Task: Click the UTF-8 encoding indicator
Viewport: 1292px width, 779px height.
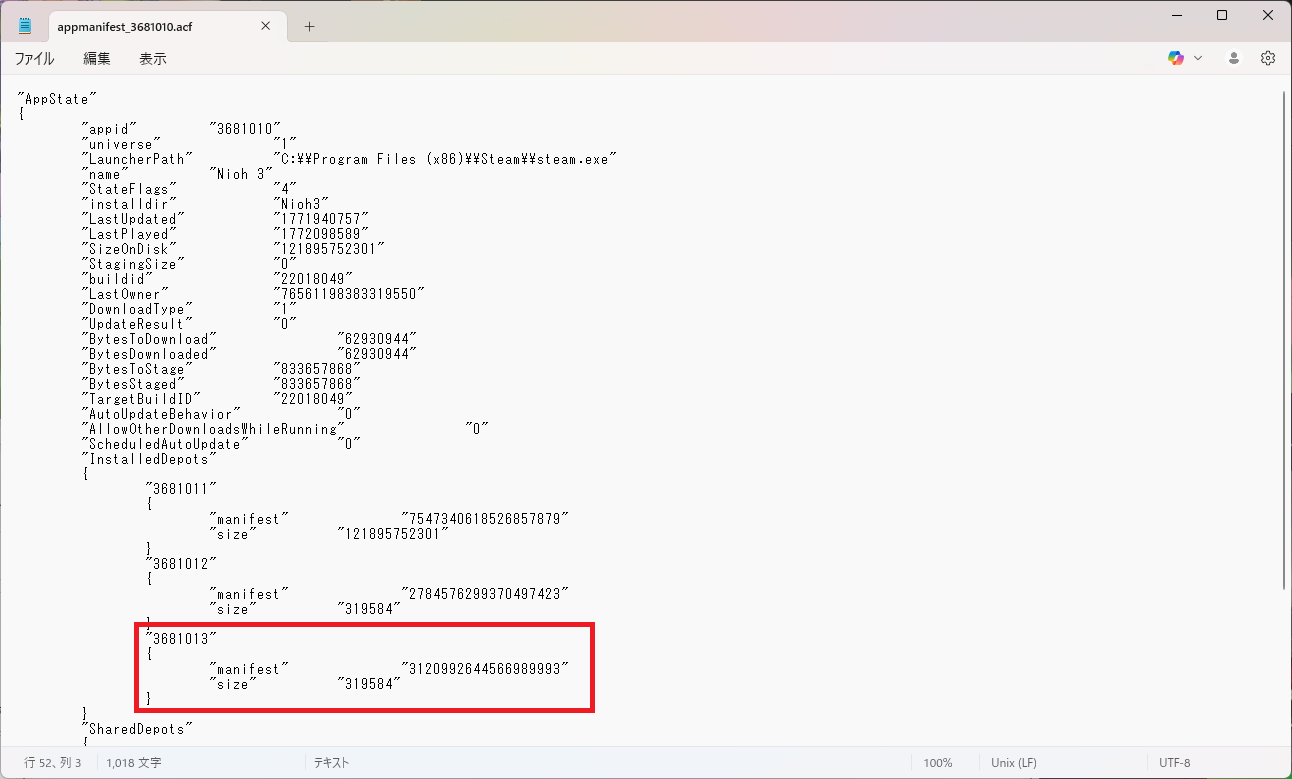Action: (x=1174, y=763)
